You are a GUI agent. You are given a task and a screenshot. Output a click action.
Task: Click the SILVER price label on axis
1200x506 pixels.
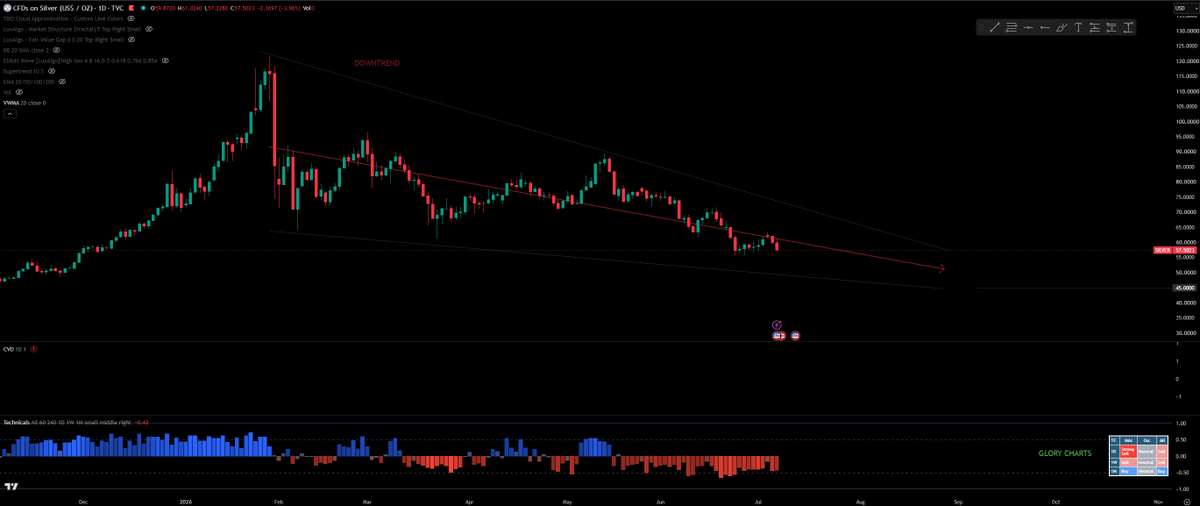click(1163, 250)
